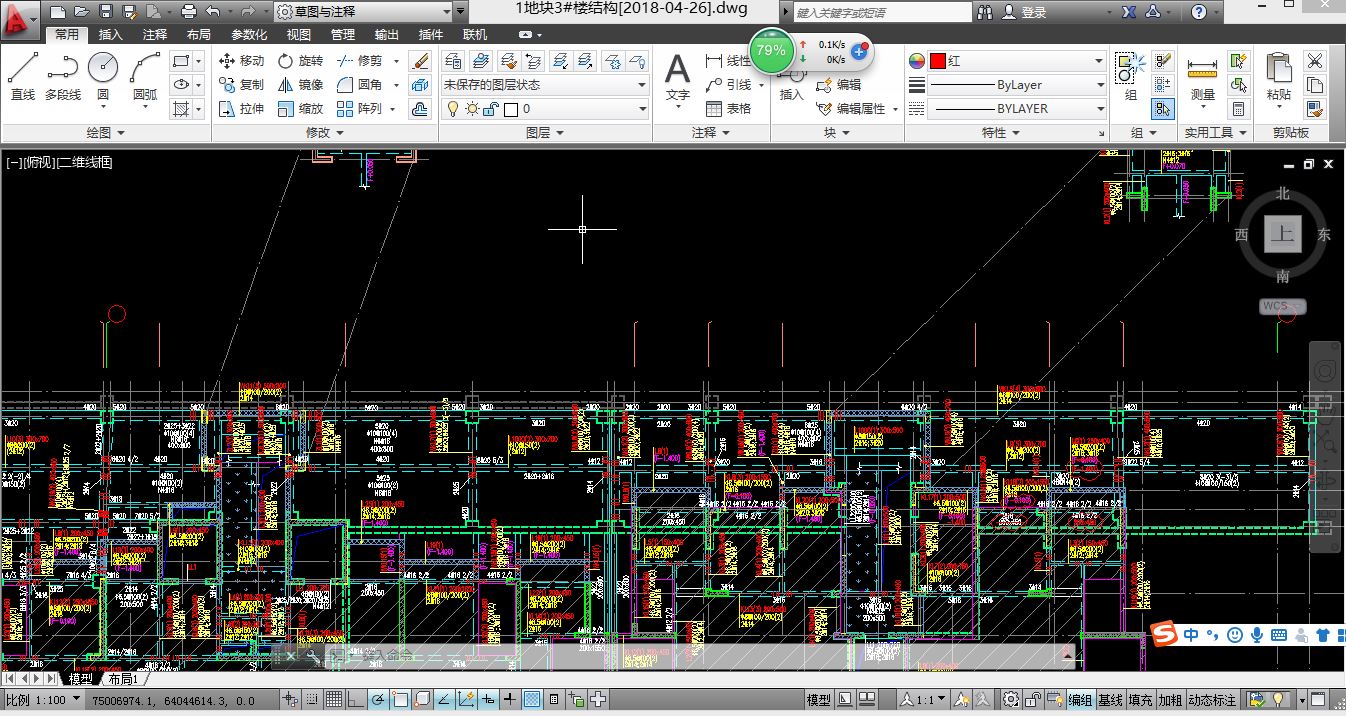Screen dimensions: 1346x716
Task: Switch to the 参数化 ribbon tab
Action: (x=249, y=34)
